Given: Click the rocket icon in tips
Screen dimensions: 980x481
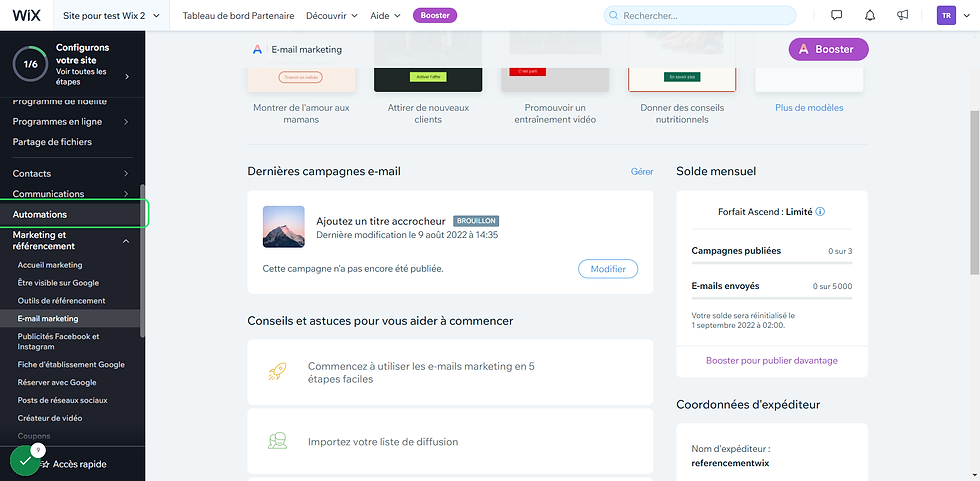Looking at the screenshot, I should (277, 372).
